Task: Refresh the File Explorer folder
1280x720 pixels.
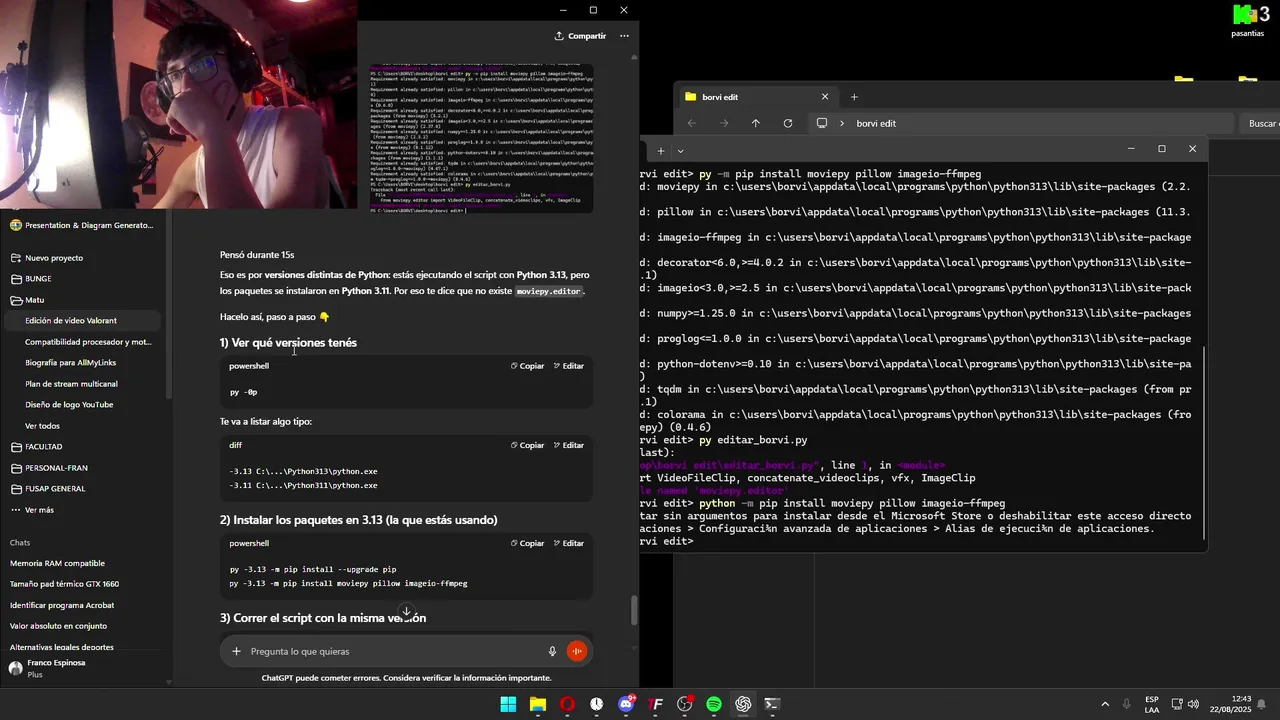Action: [788, 123]
